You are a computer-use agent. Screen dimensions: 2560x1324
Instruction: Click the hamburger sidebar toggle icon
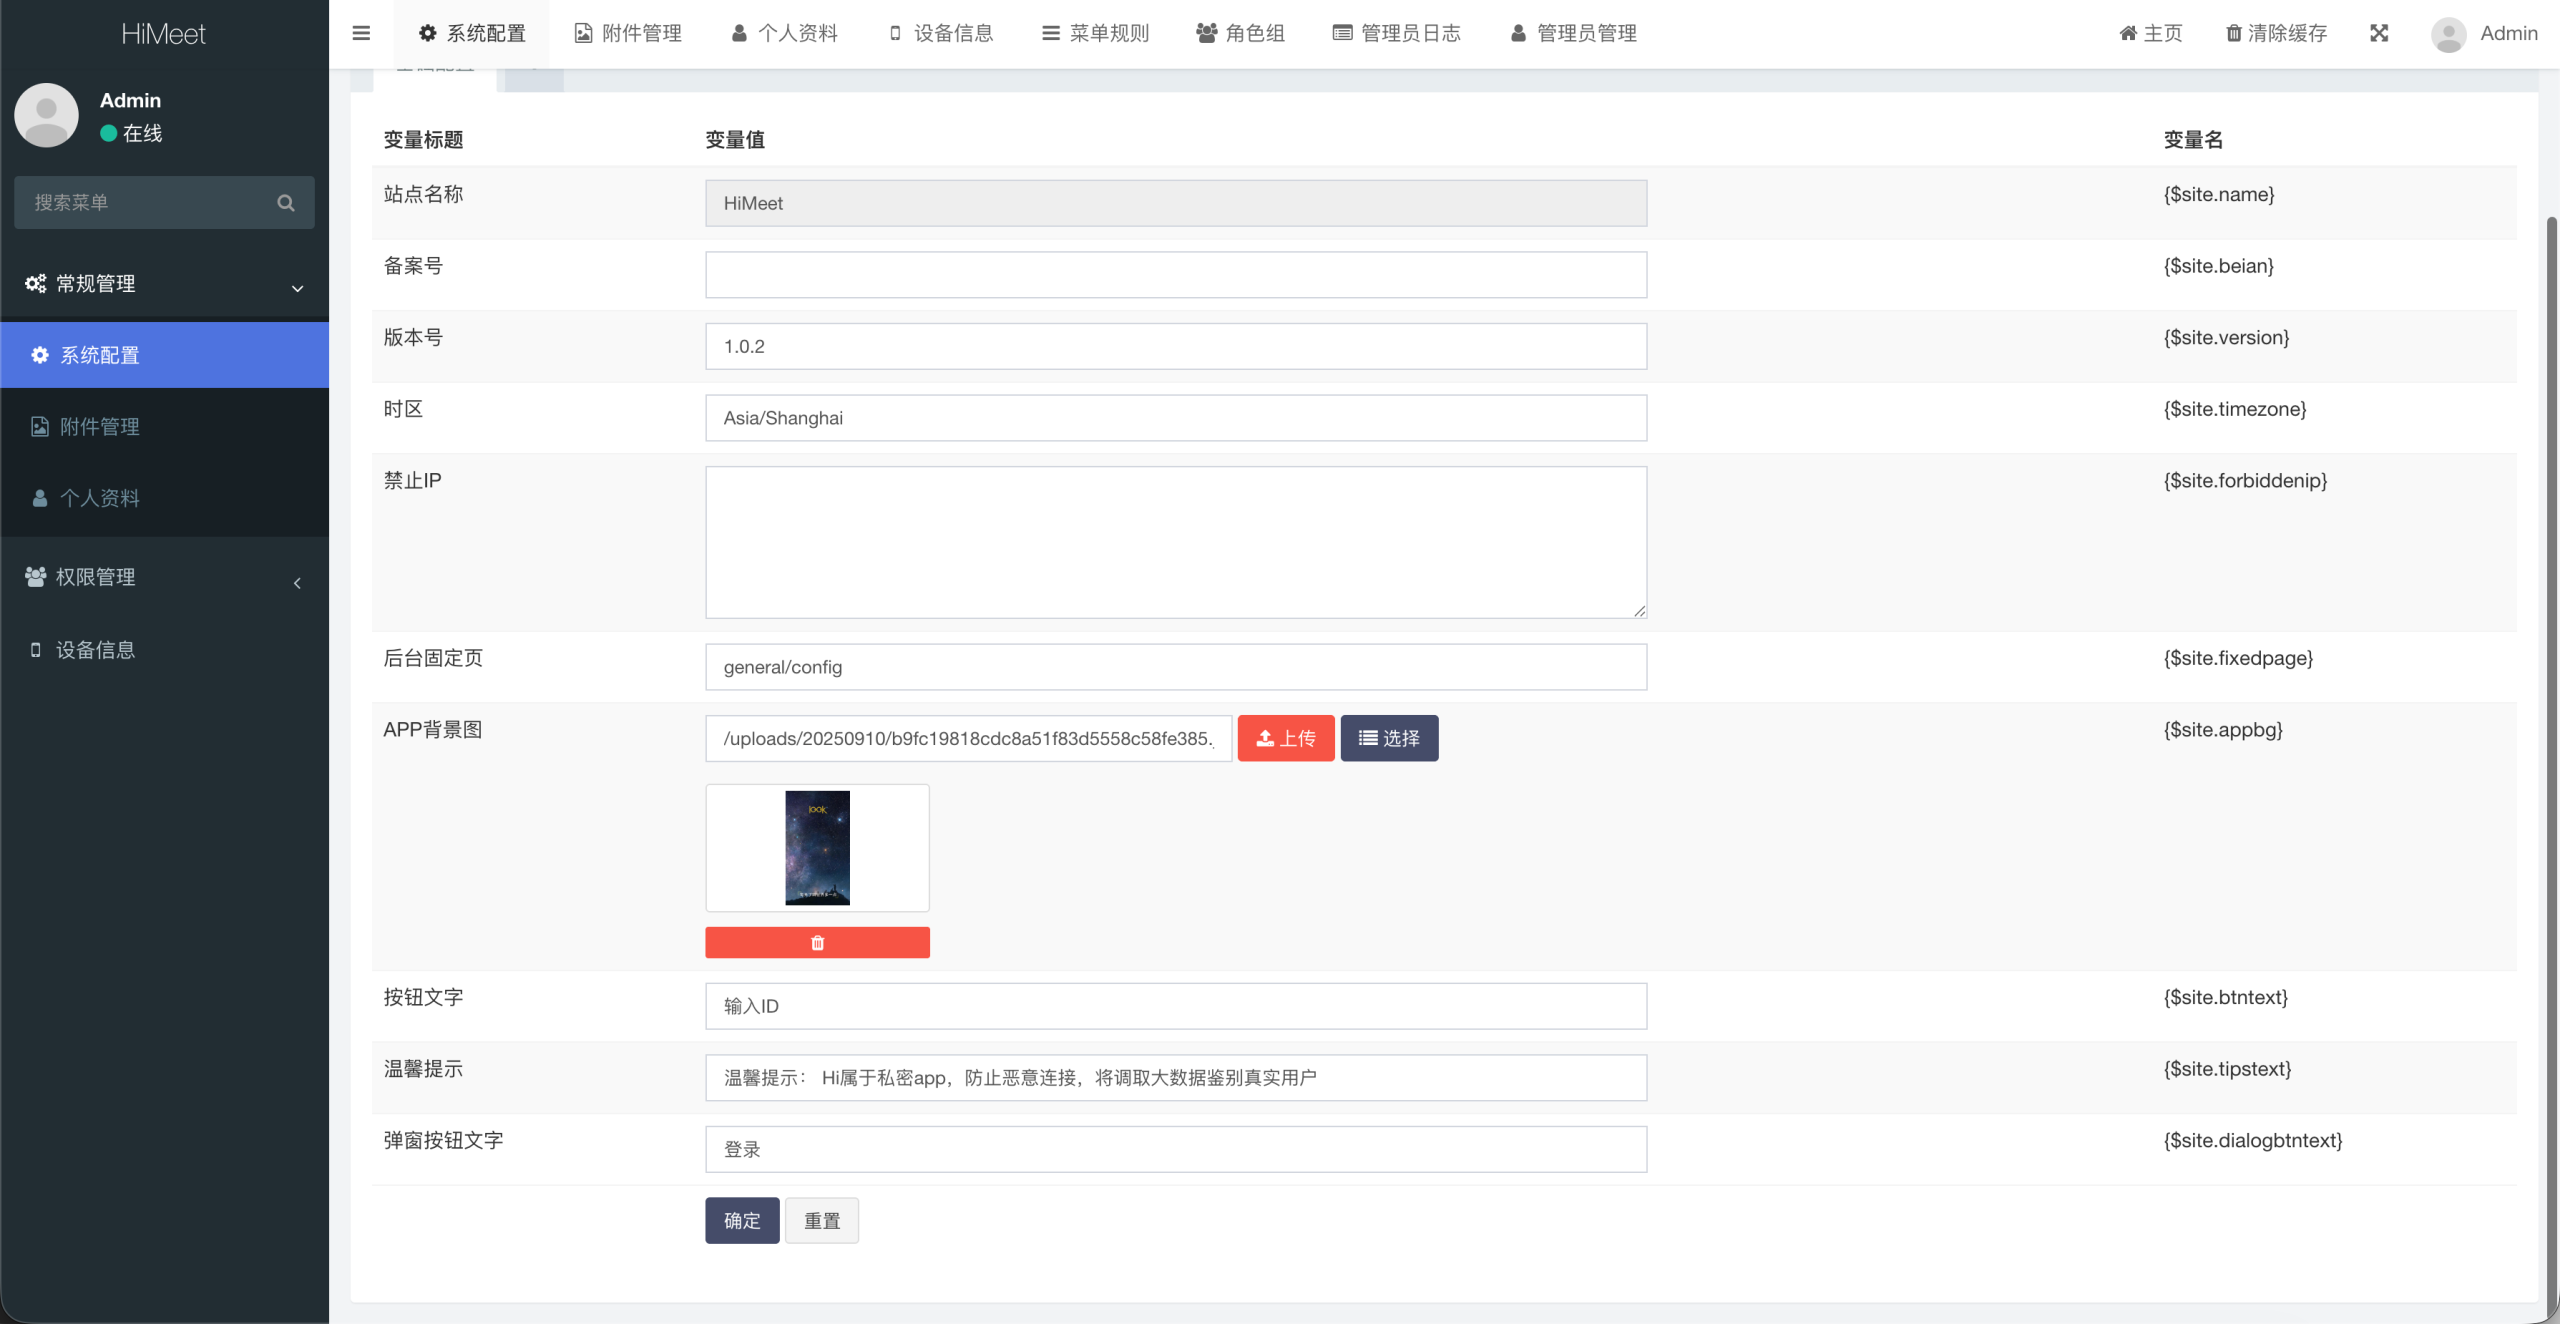tap(361, 33)
